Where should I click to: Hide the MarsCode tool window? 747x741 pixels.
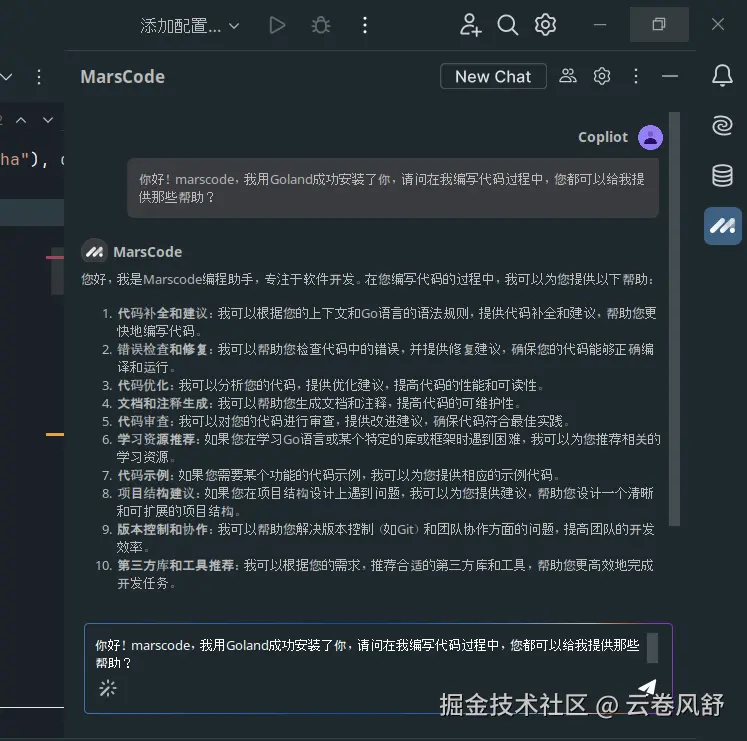(x=670, y=76)
